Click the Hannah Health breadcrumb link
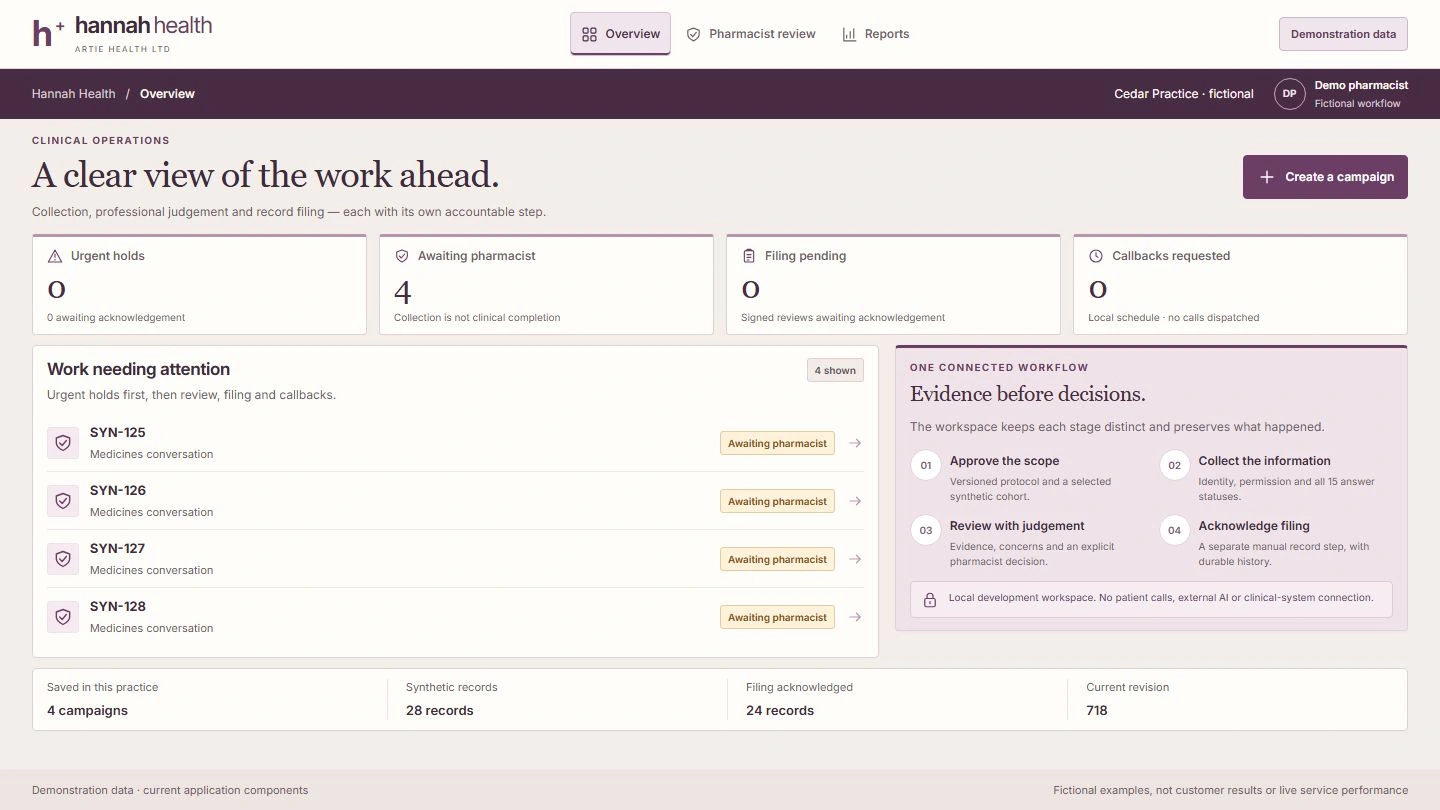This screenshot has width=1440, height=810. point(74,94)
